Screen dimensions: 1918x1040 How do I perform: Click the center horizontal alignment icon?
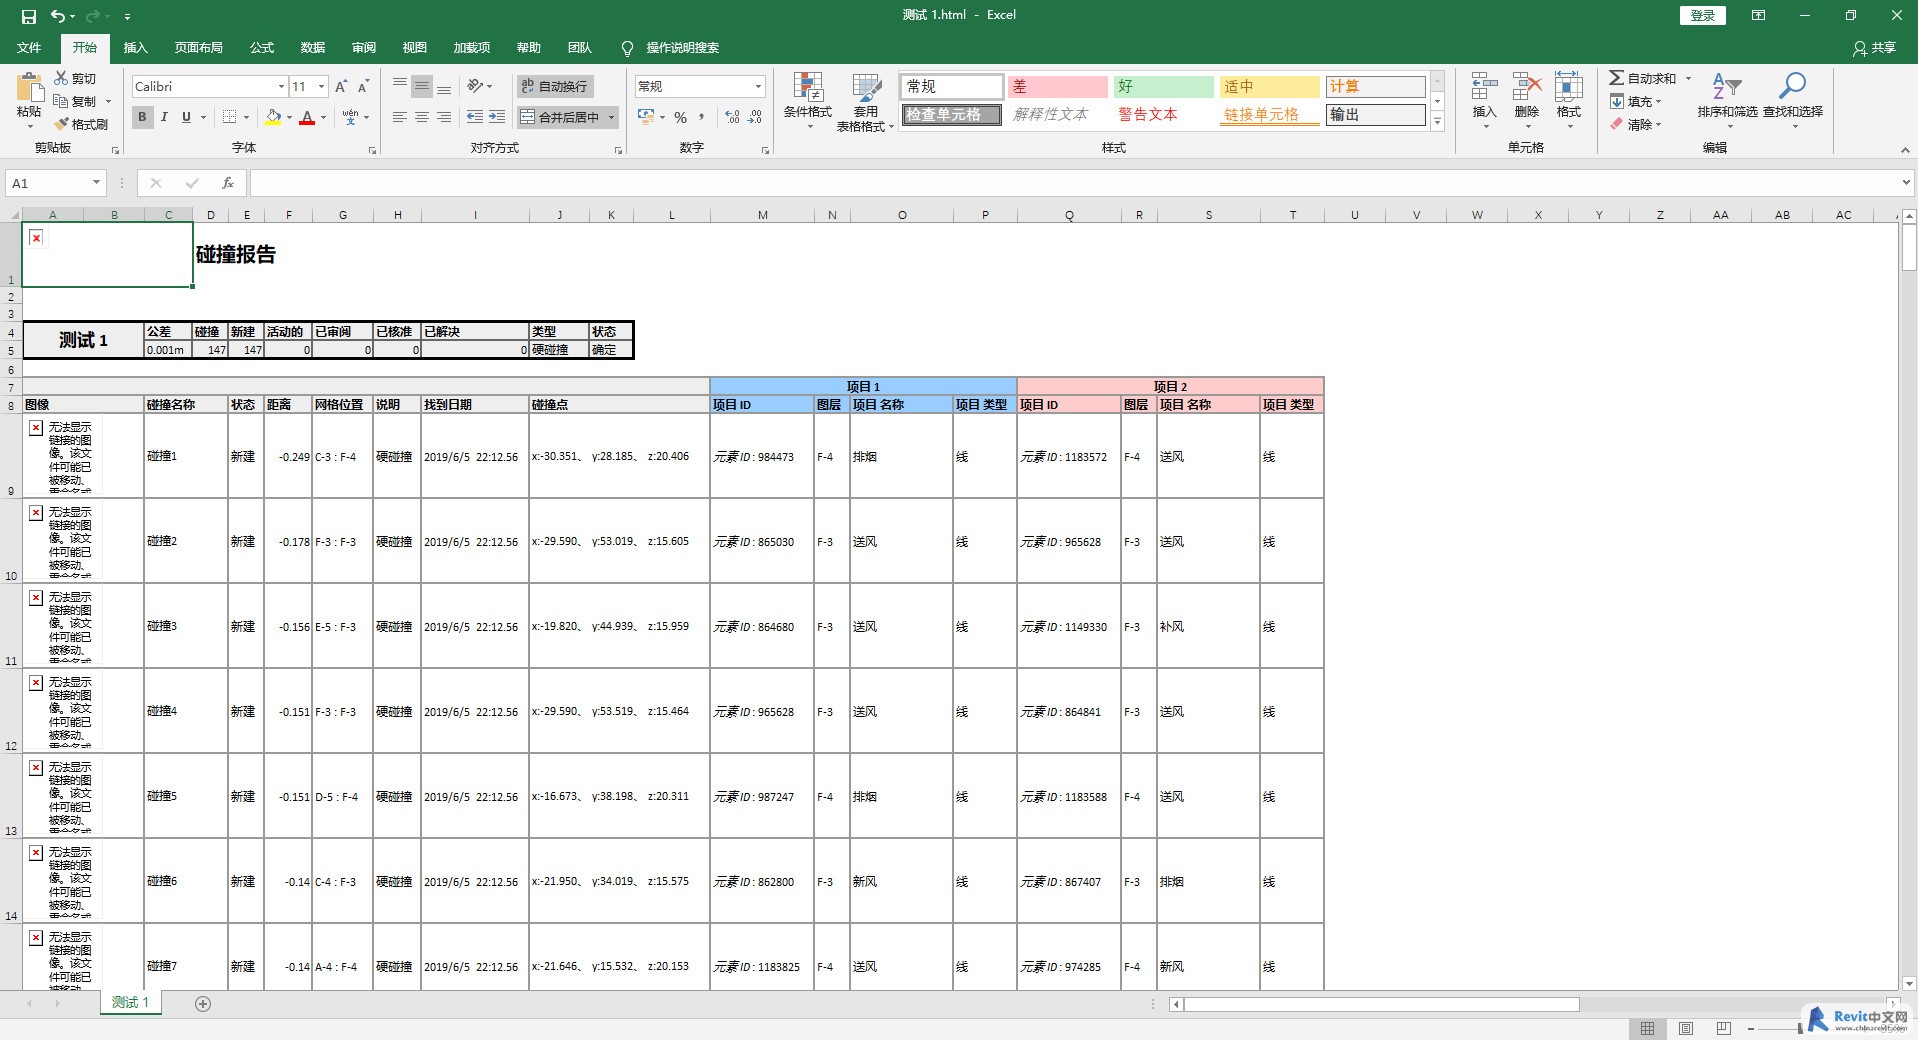422,117
